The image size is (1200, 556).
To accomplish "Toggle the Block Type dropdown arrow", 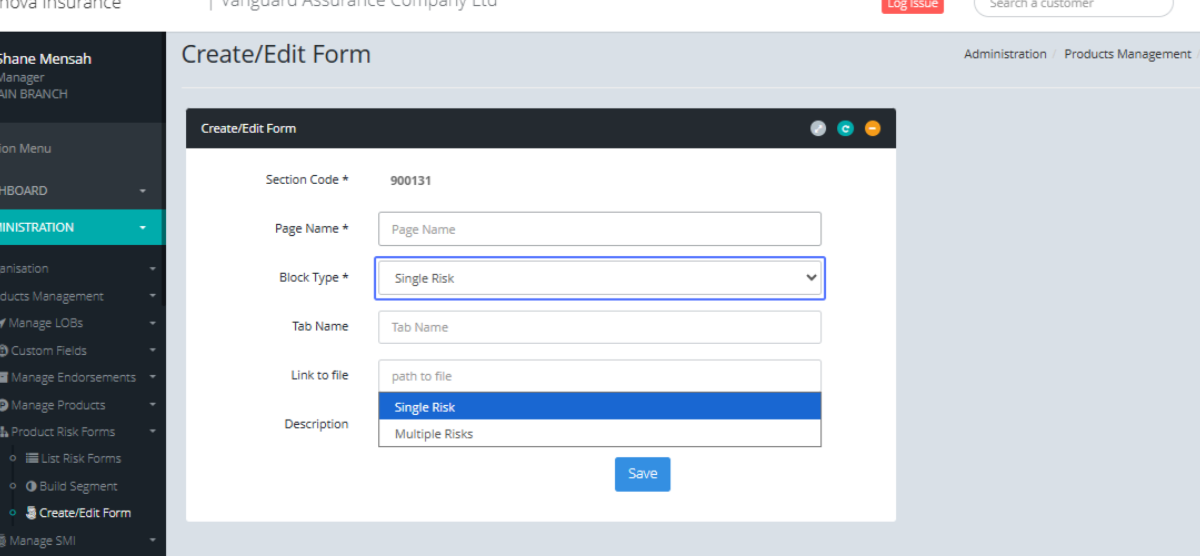I will click(810, 278).
